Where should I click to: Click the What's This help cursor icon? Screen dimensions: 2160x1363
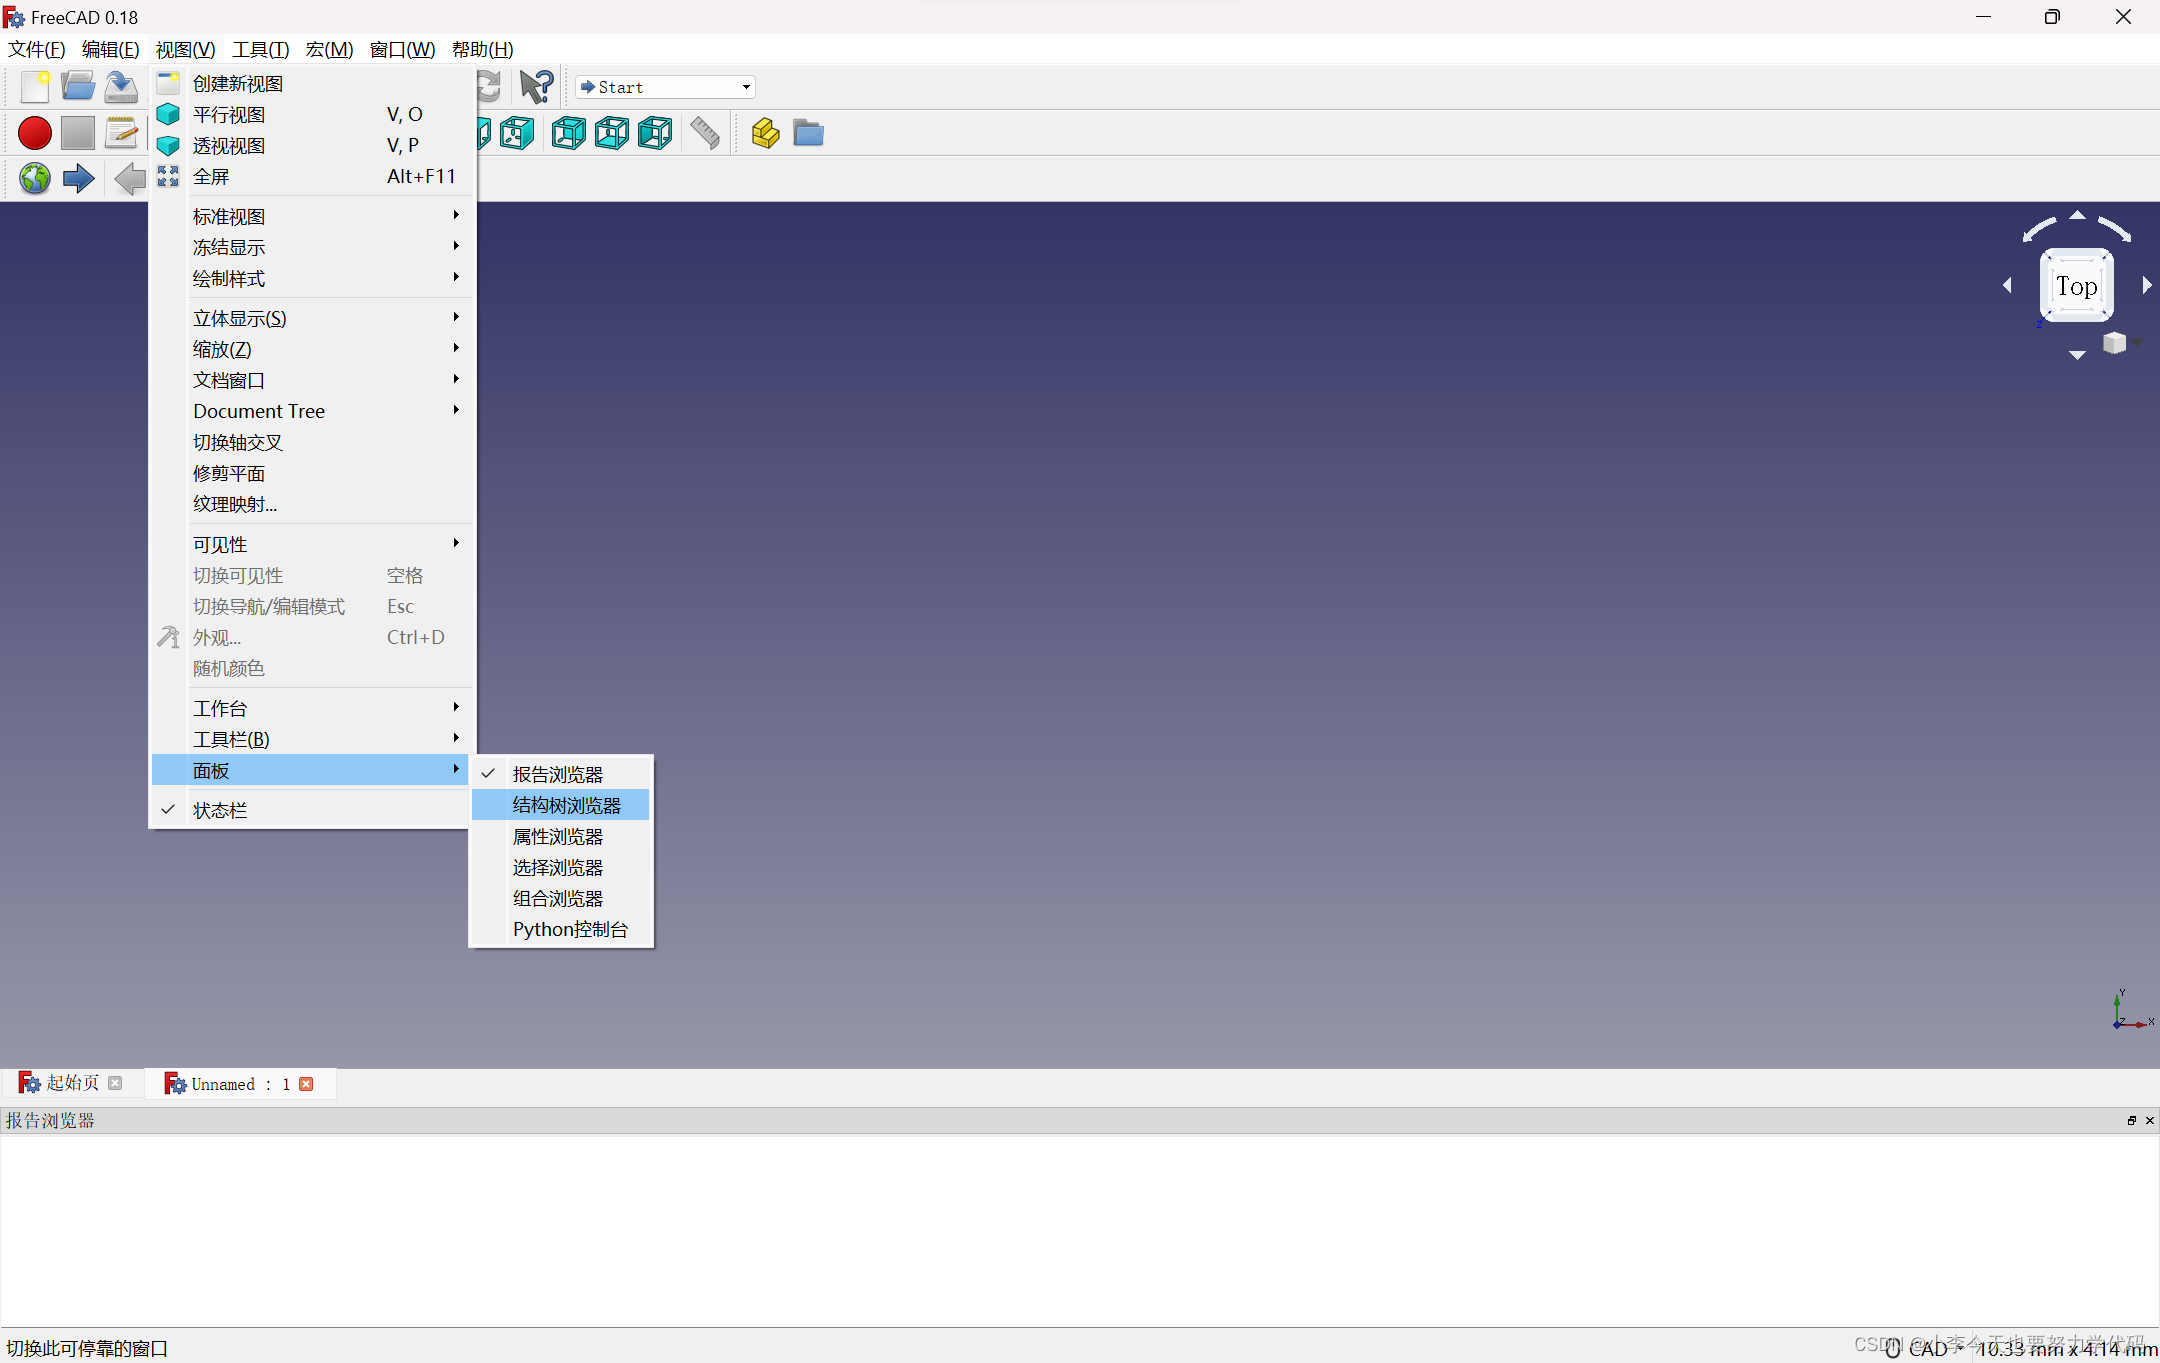coord(536,86)
